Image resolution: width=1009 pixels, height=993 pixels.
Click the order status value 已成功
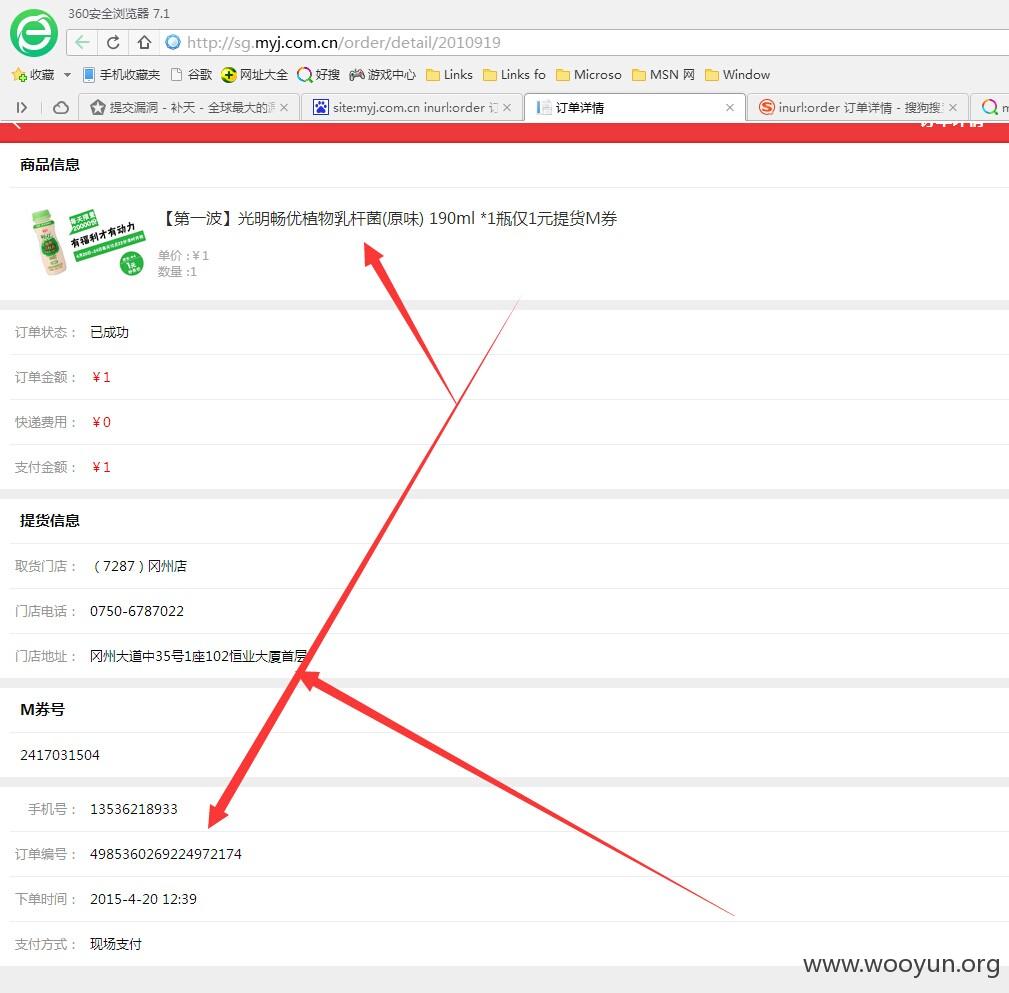coord(109,332)
